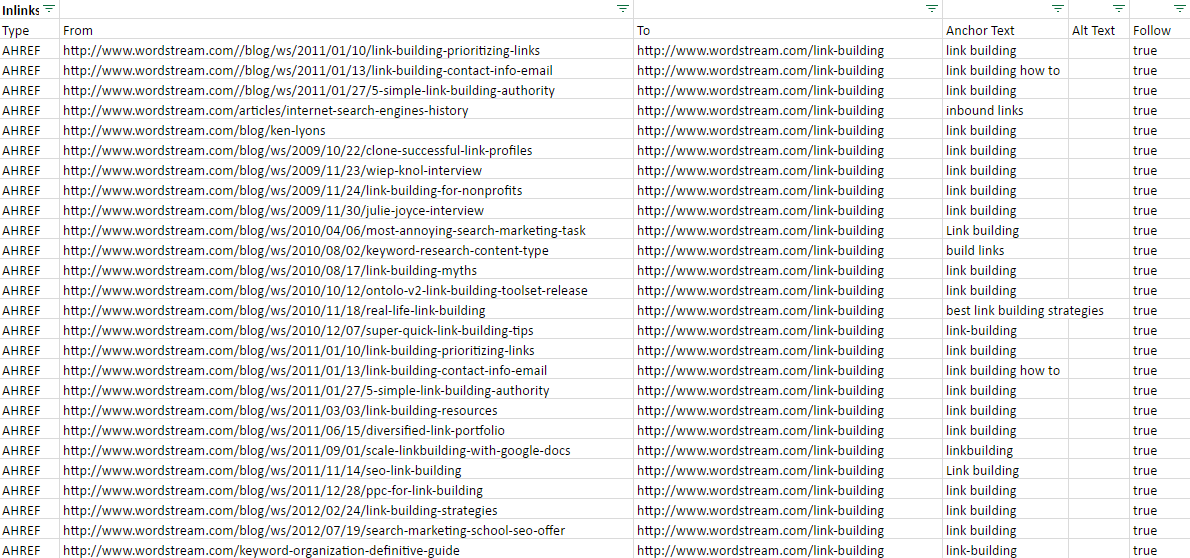1190x558 pixels.
Task: Click the From column header cell
Action: (x=78, y=30)
